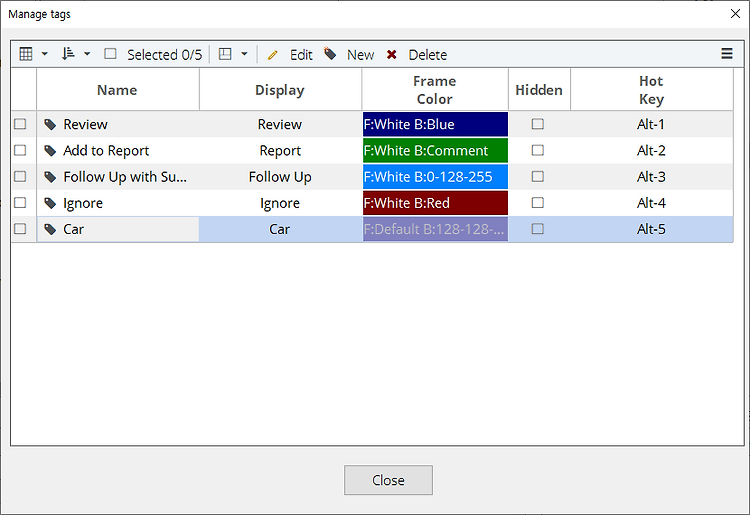Click the Alt-5 hot key cell
The height and width of the screenshot is (515, 750).
pyautogui.click(x=651, y=229)
